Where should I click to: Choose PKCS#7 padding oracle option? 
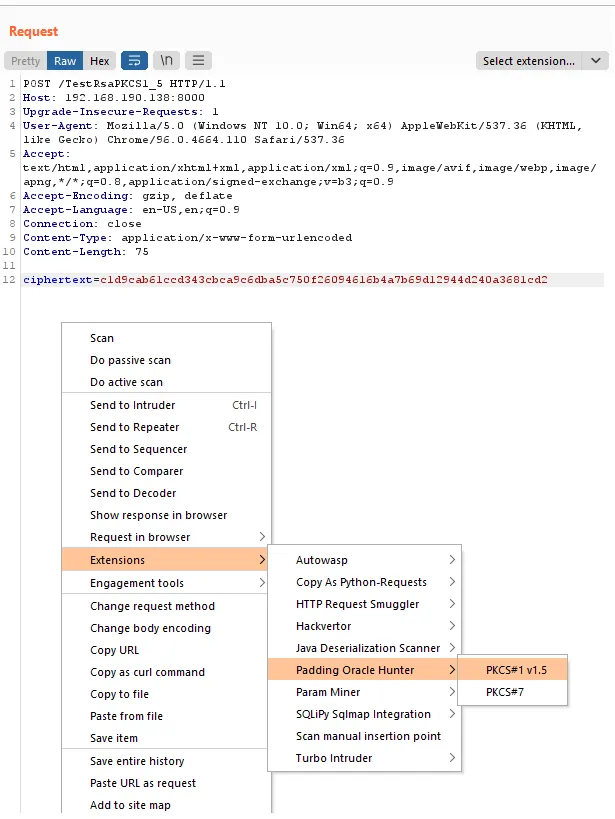[506, 692]
